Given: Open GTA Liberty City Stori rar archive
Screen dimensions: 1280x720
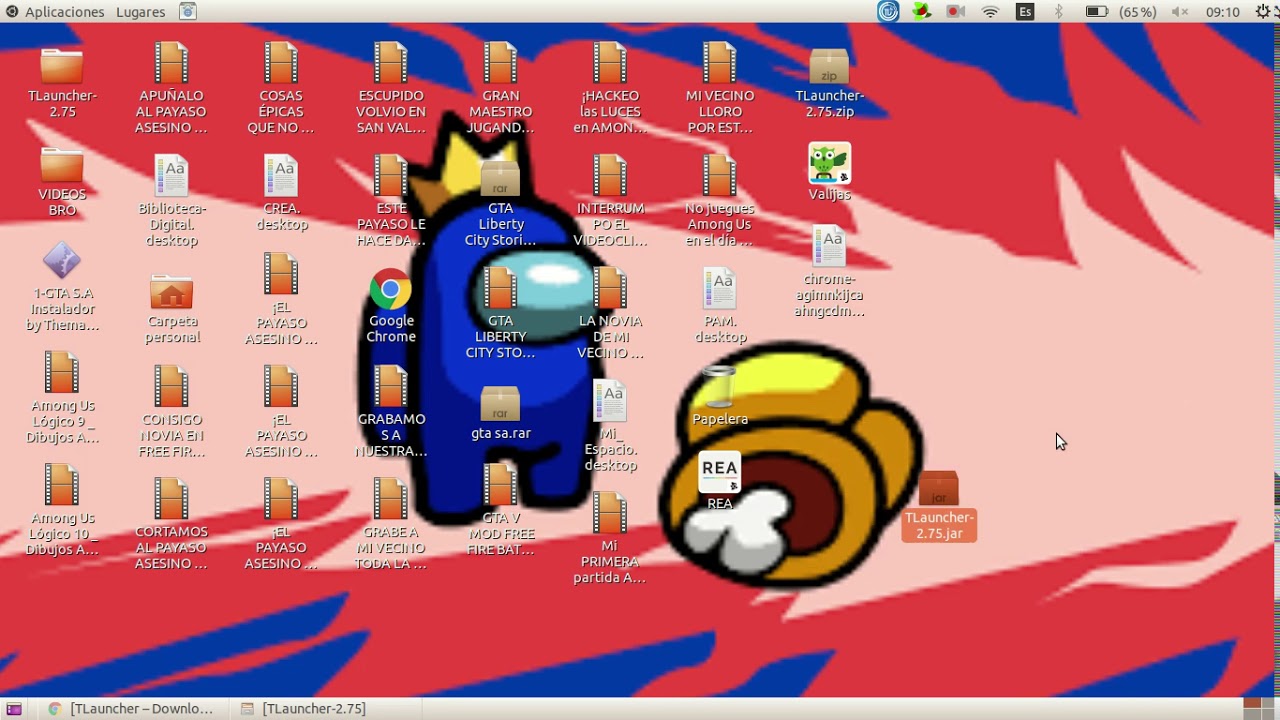Looking at the screenshot, I should [500, 178].
